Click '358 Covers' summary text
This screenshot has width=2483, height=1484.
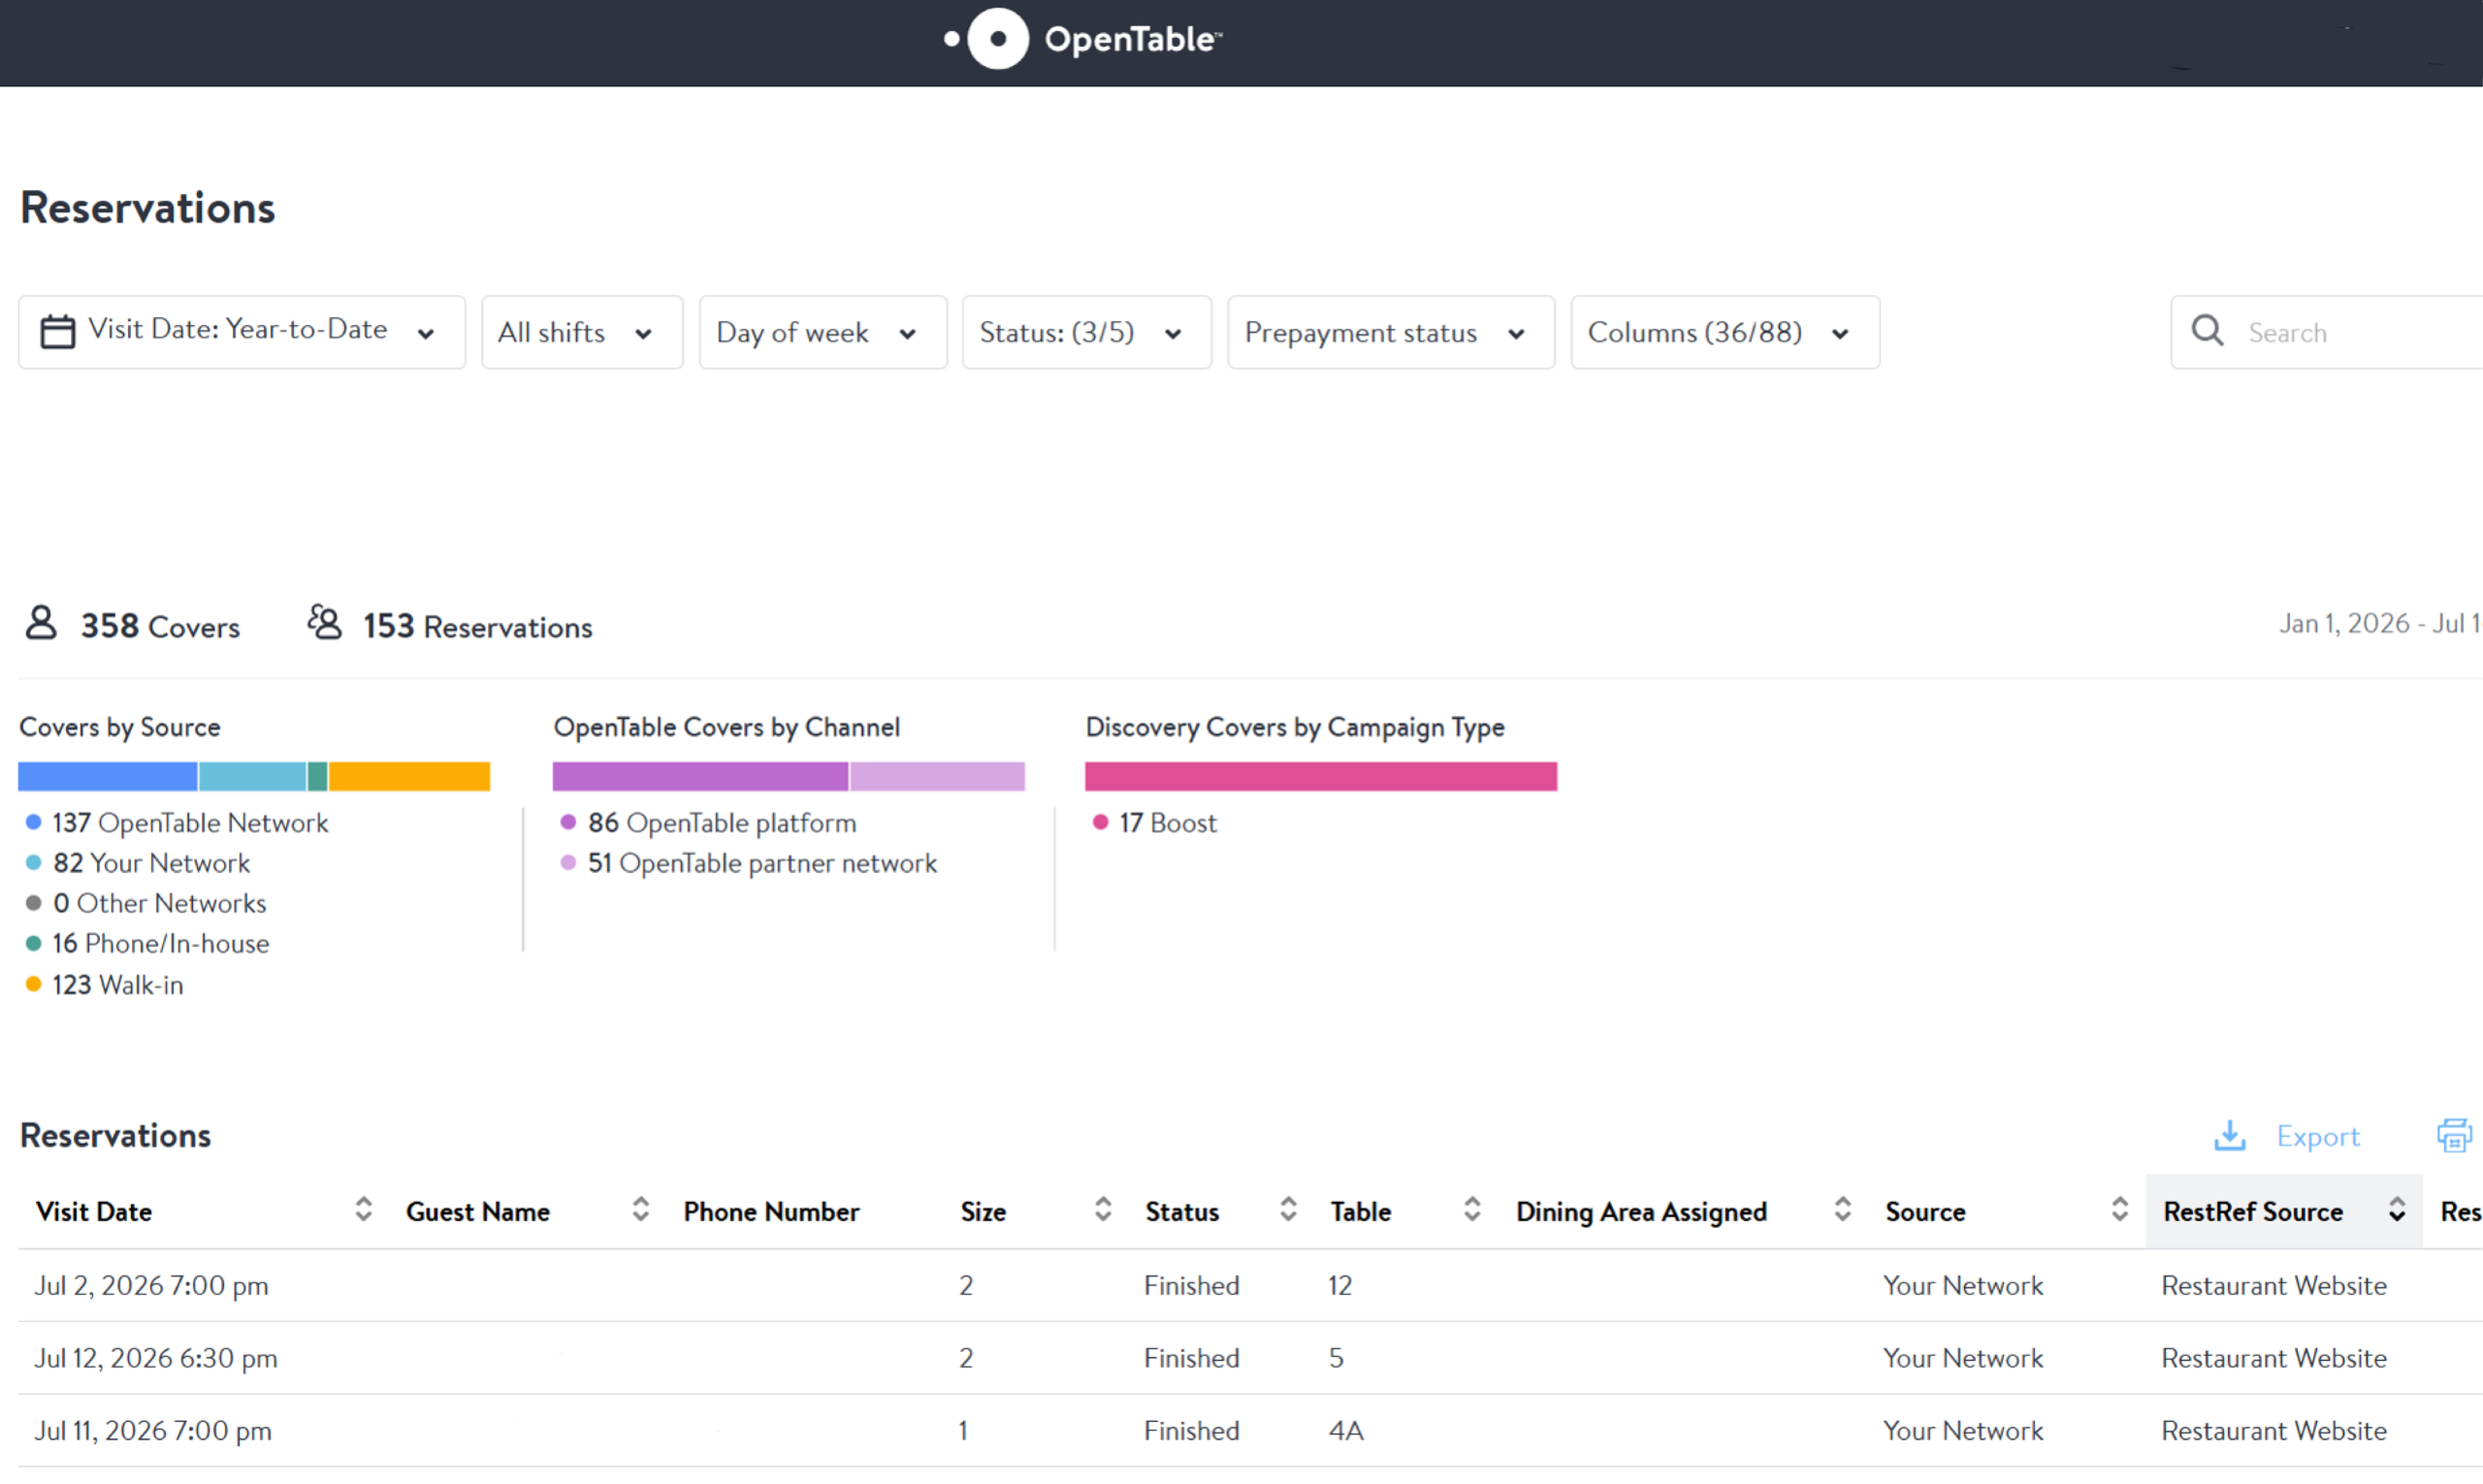(160, 626)
